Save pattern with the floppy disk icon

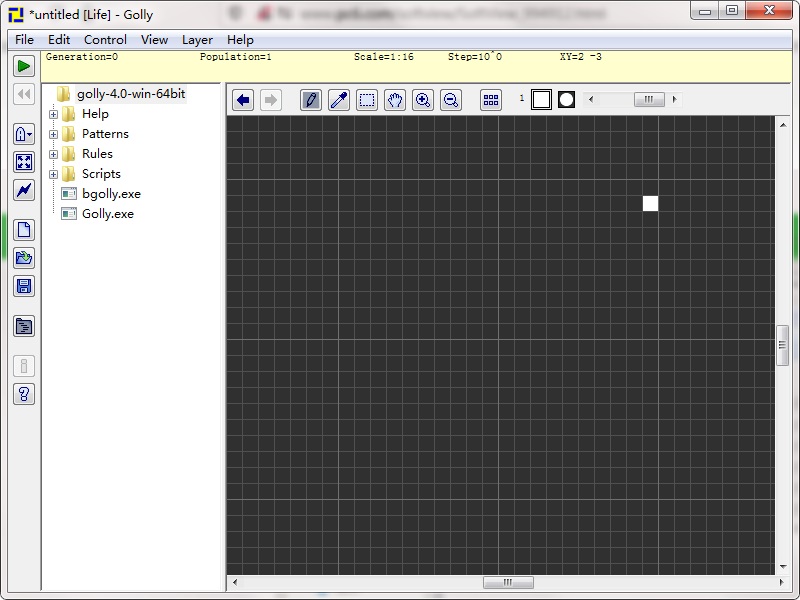(x=24, y=286)
